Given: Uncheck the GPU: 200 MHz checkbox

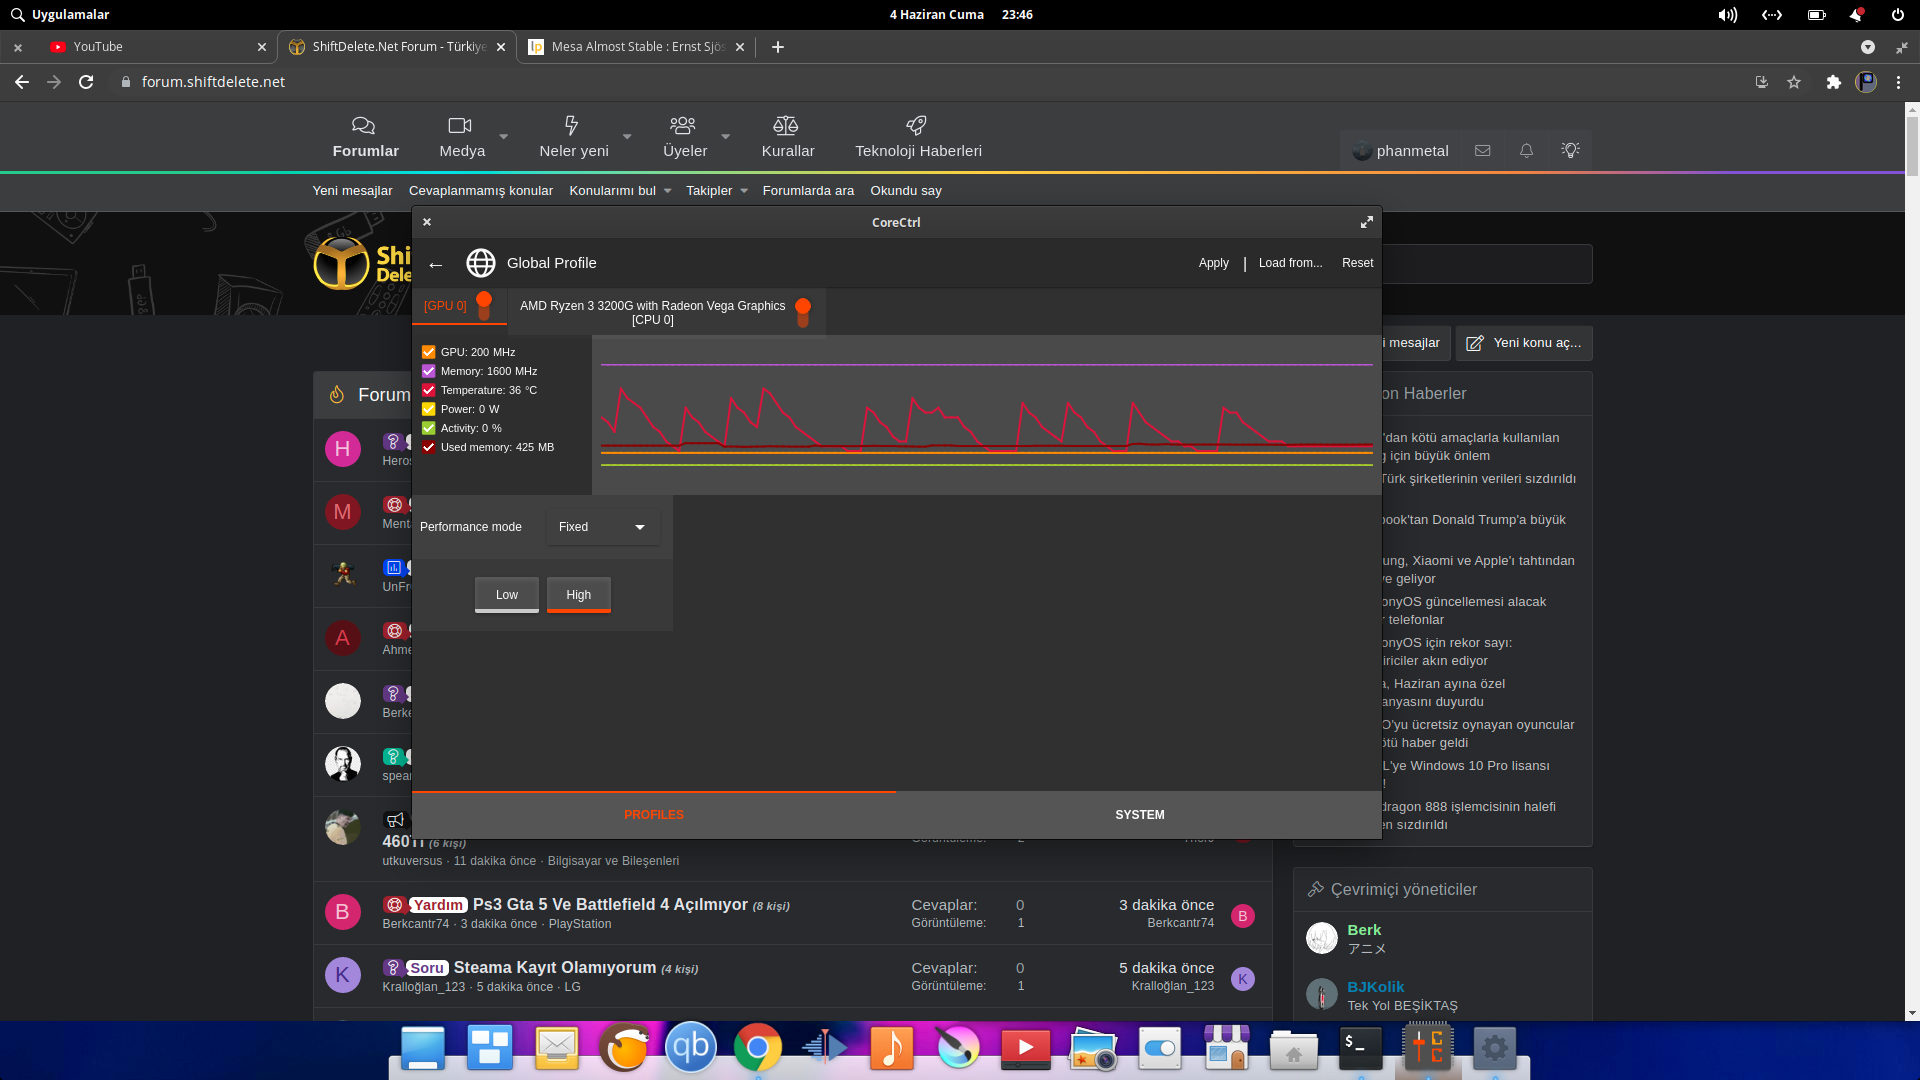Looking at the screenshot, I should (x=429, y=352).
